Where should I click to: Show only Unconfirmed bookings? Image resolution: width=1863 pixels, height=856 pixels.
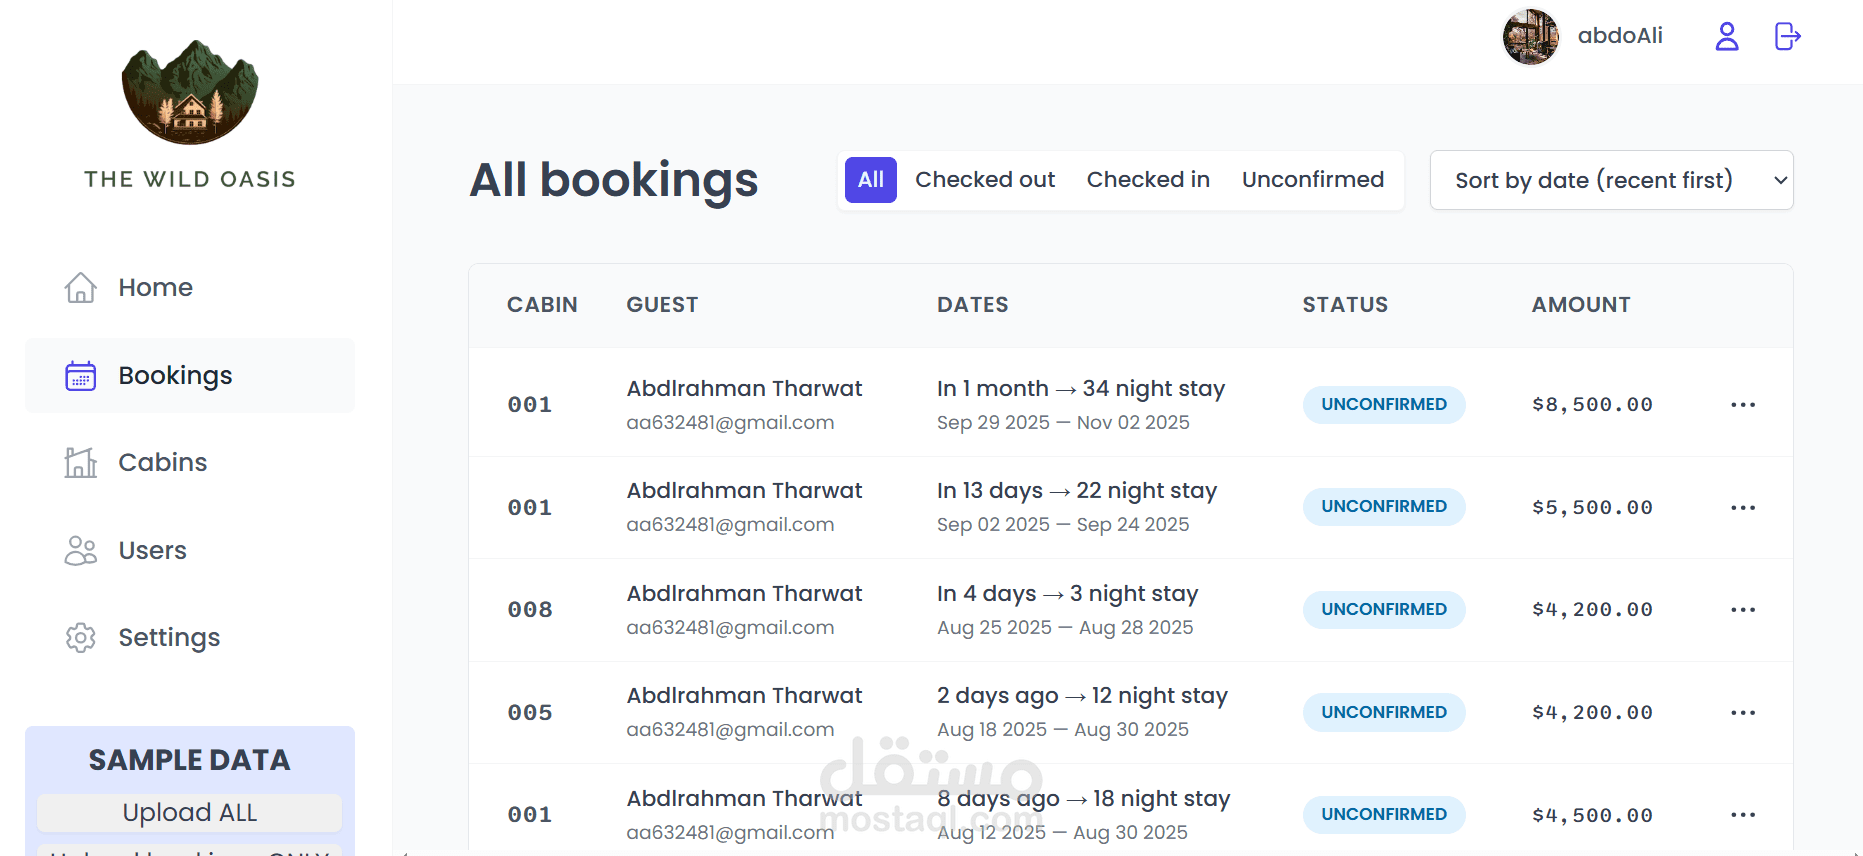click(x=1312, y=180)
